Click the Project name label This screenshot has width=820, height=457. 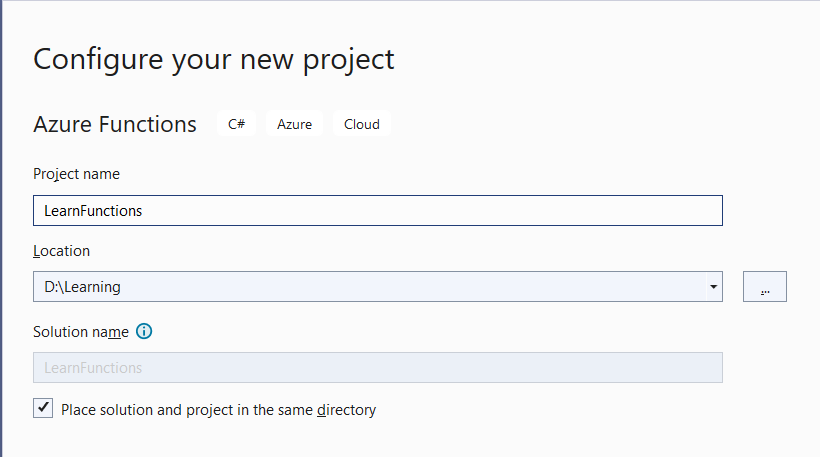76,174
